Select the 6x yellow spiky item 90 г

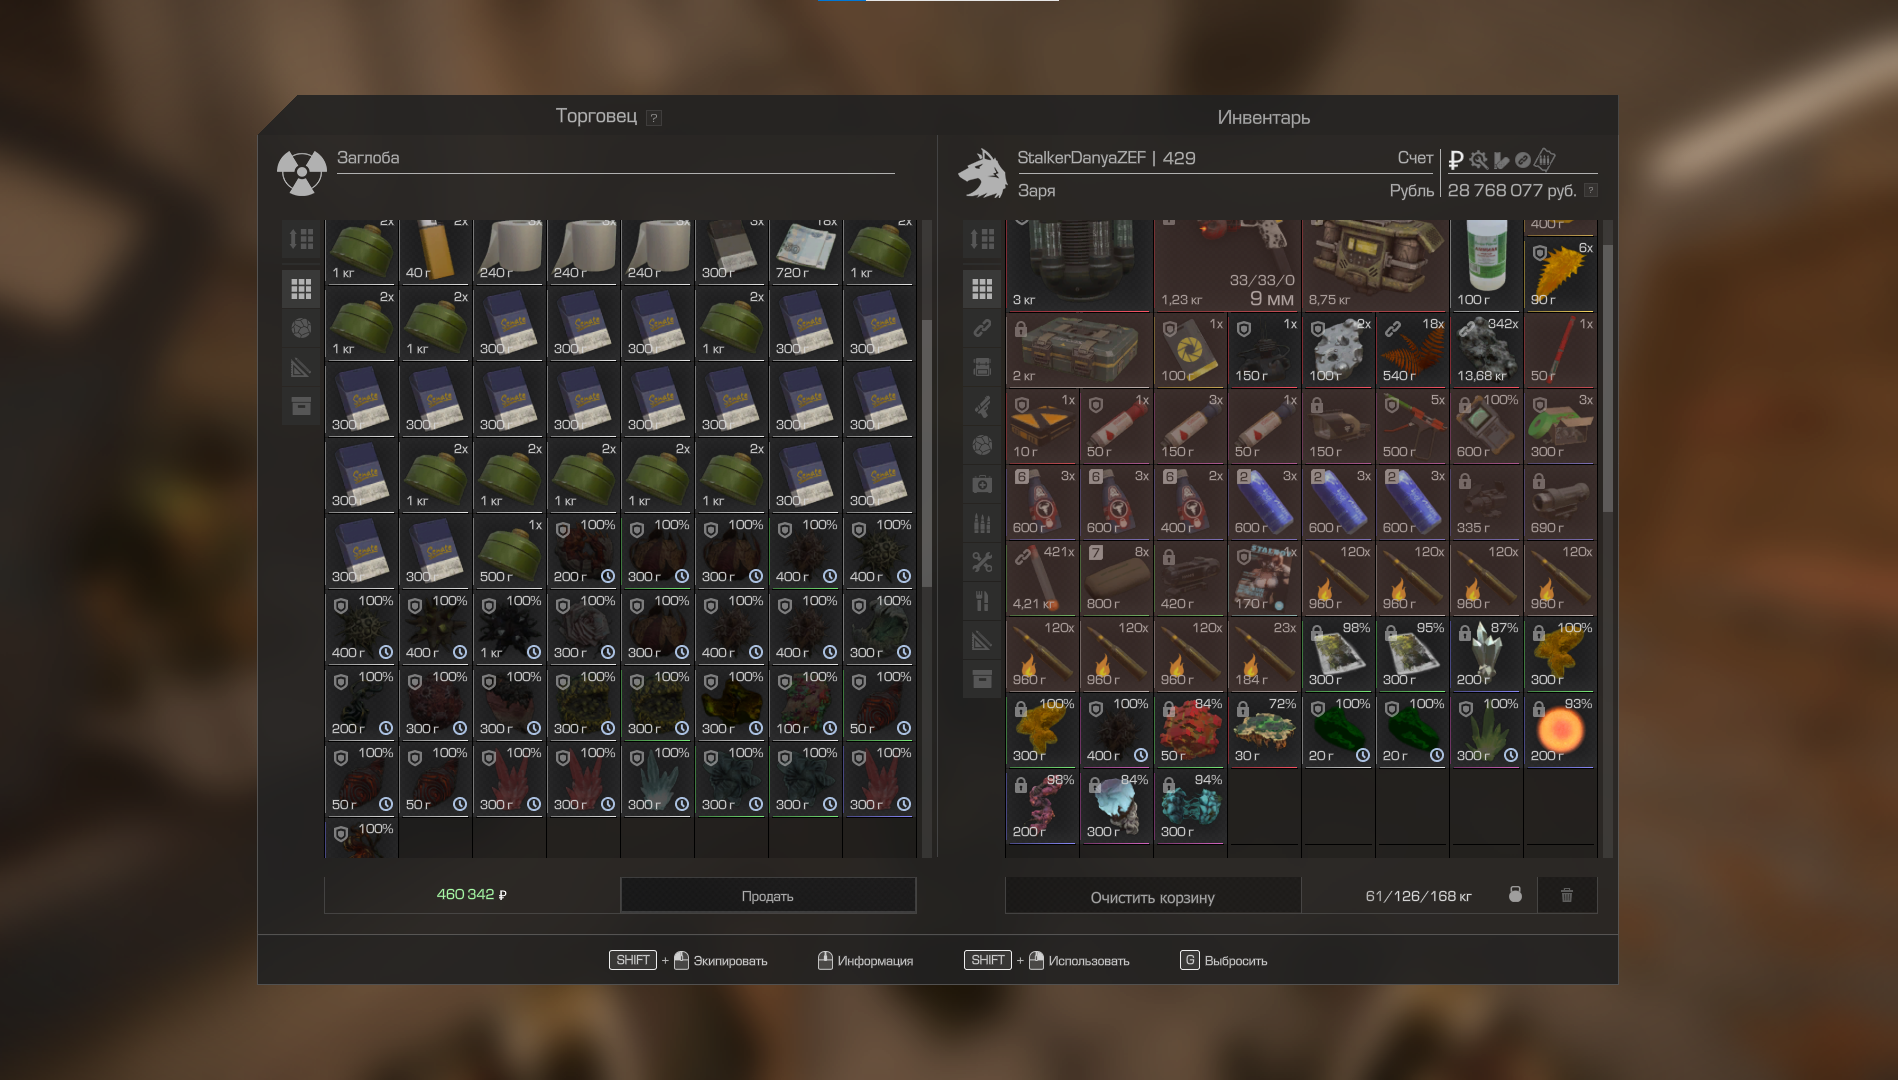pos(1560,274)
